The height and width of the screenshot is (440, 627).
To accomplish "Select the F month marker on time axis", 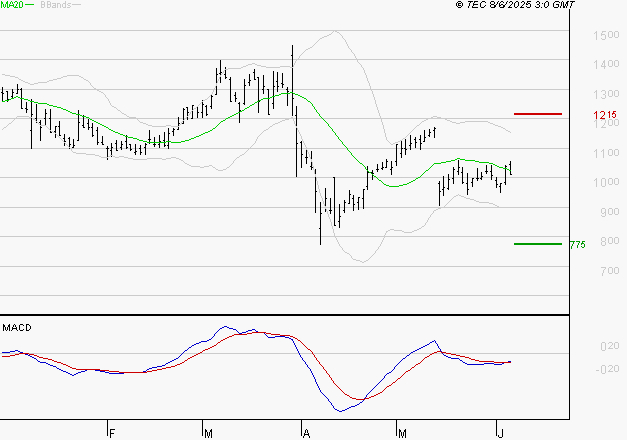I will click(112, 433).
